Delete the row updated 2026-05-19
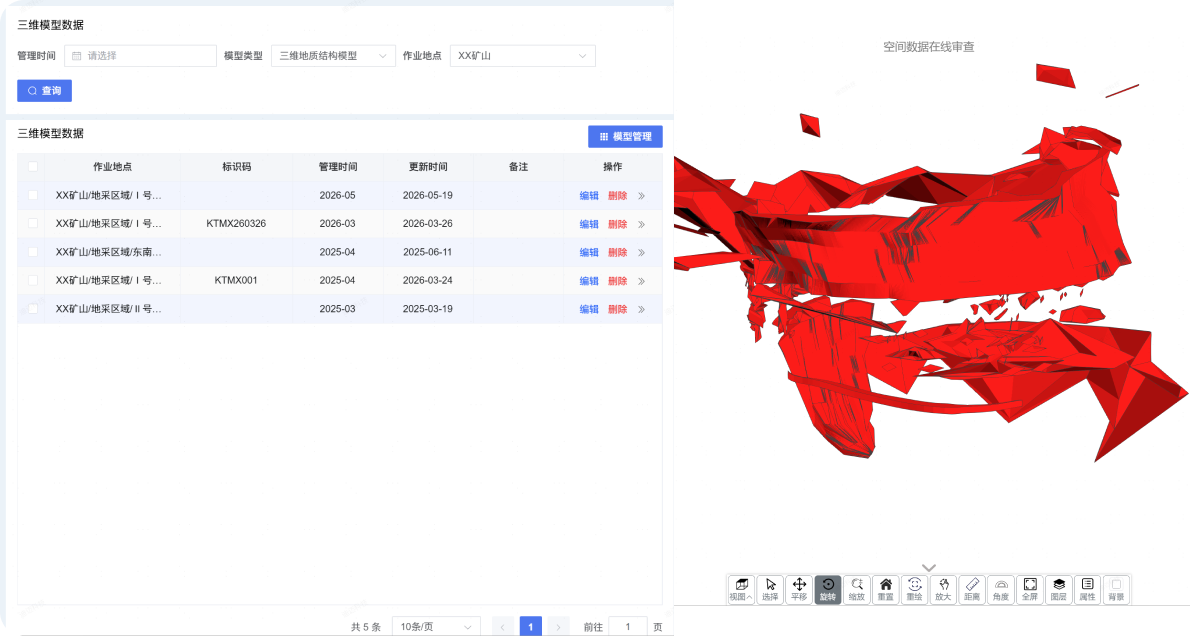This screenshot has width=1190, height=636. pyautogui.click(x=617, y=196)
